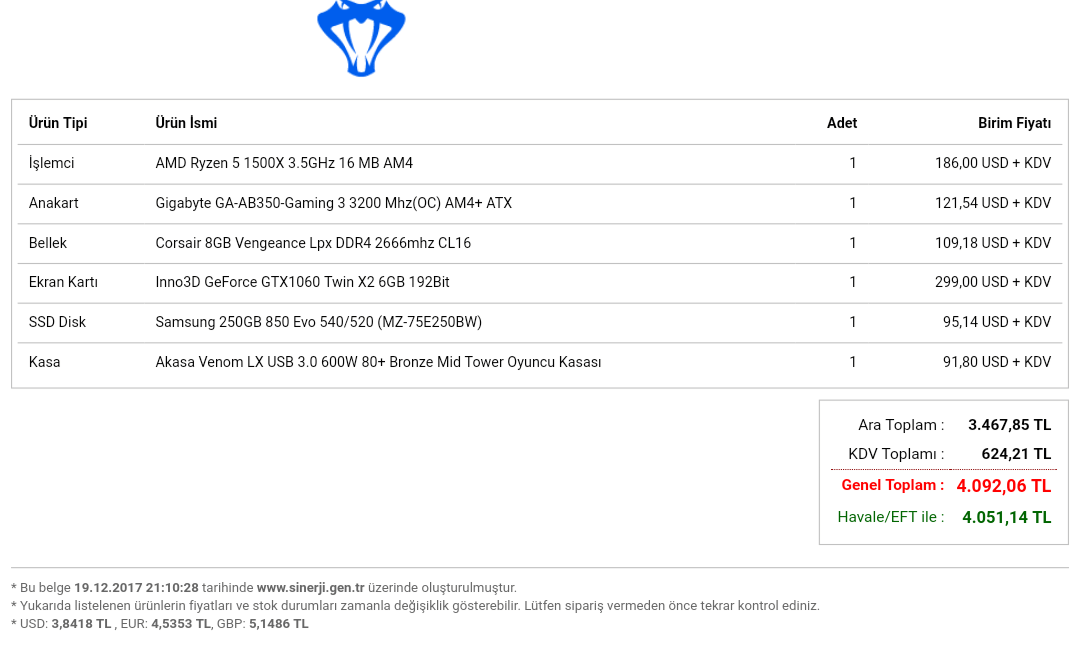The height and width of the screenshot is (659, 1077).
Task: Click the tax value '624,21 TL'
Action: tap(1017, 454)
